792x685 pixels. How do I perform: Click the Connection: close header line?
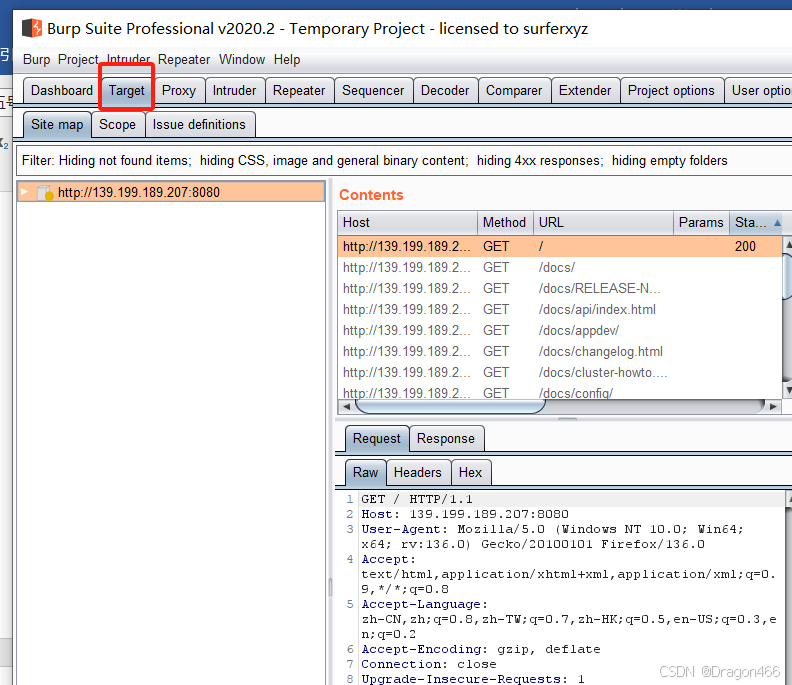click(x=429, y=664)
